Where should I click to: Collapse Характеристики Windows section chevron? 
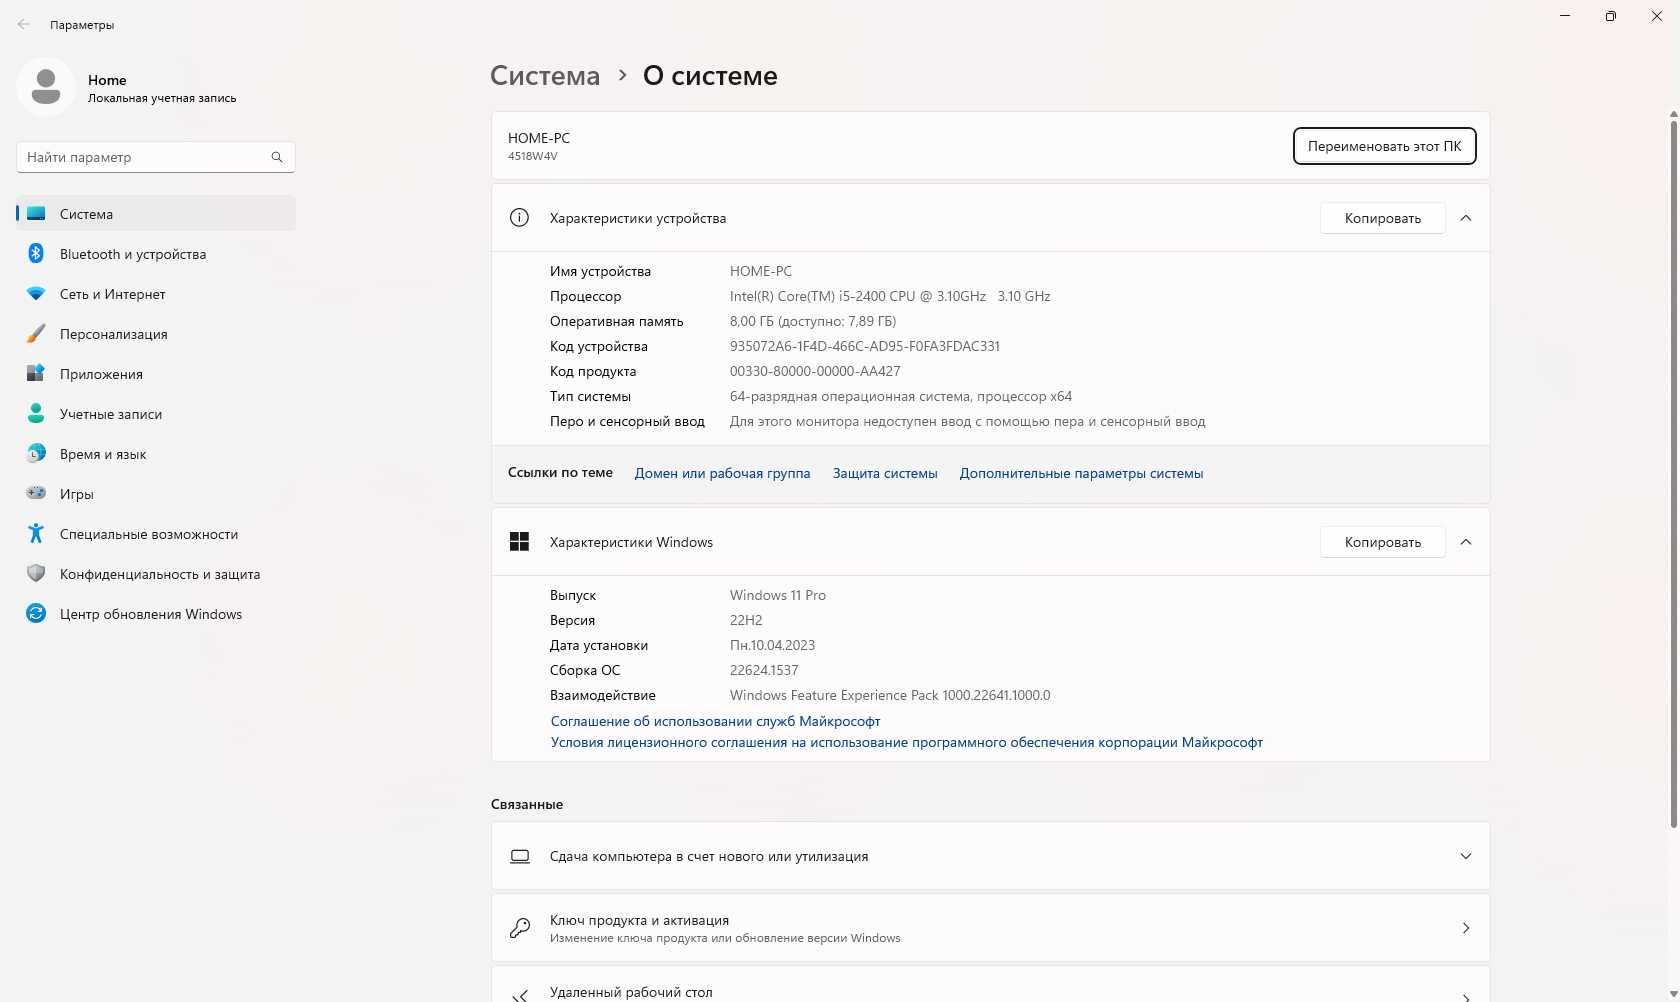click(1466, 542)
